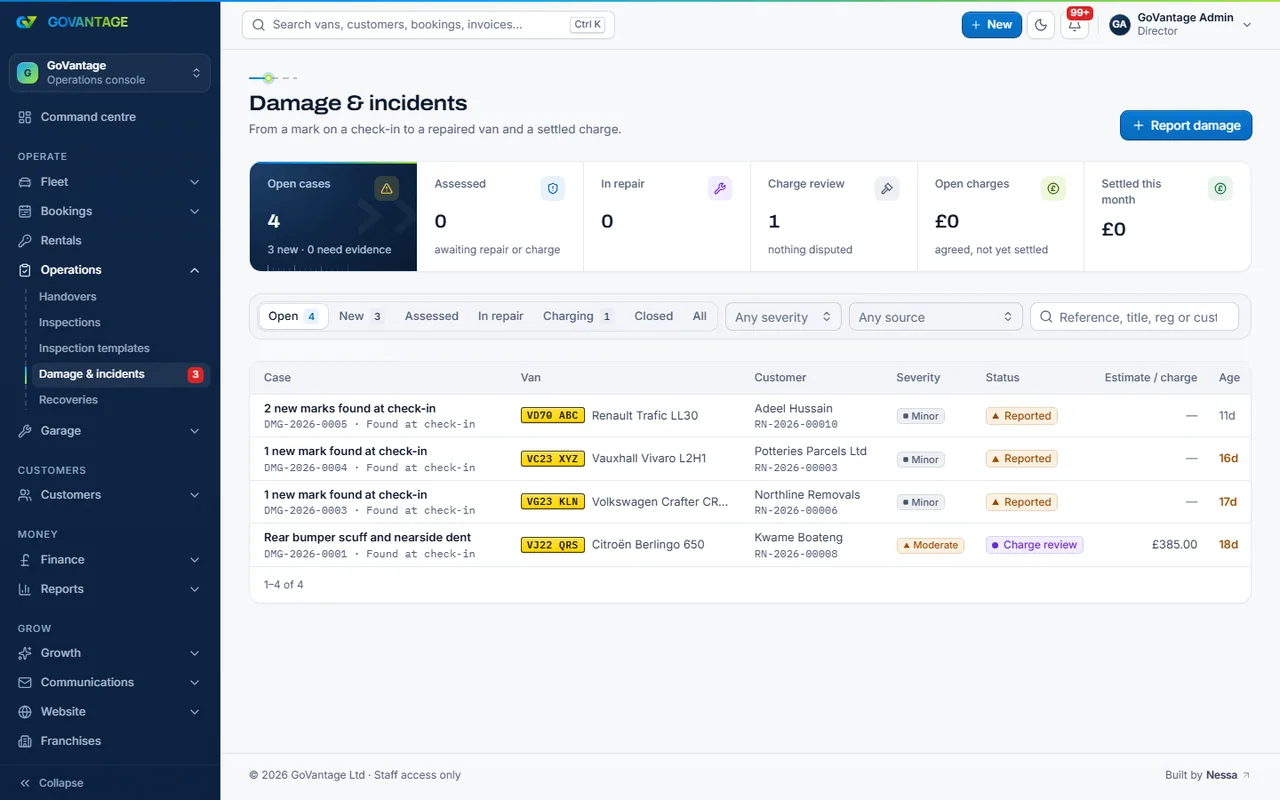Click the Open cases warning icon

[386, 188]
